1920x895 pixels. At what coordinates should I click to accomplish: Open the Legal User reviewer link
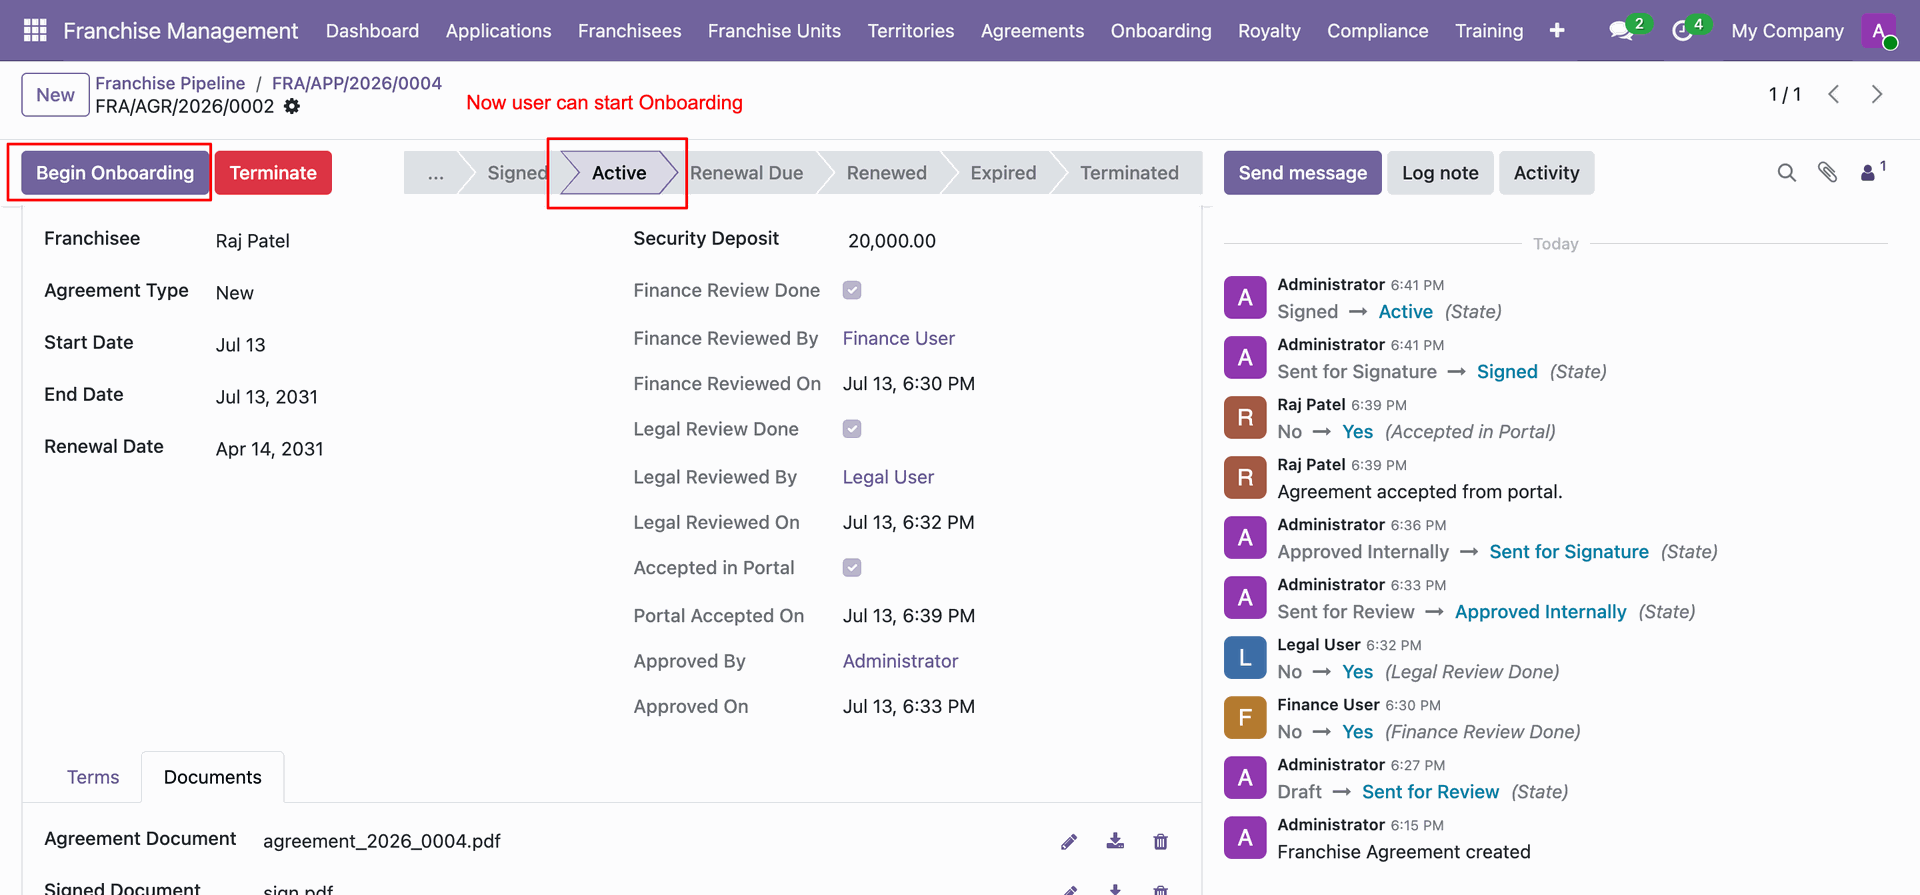[888, 477]
